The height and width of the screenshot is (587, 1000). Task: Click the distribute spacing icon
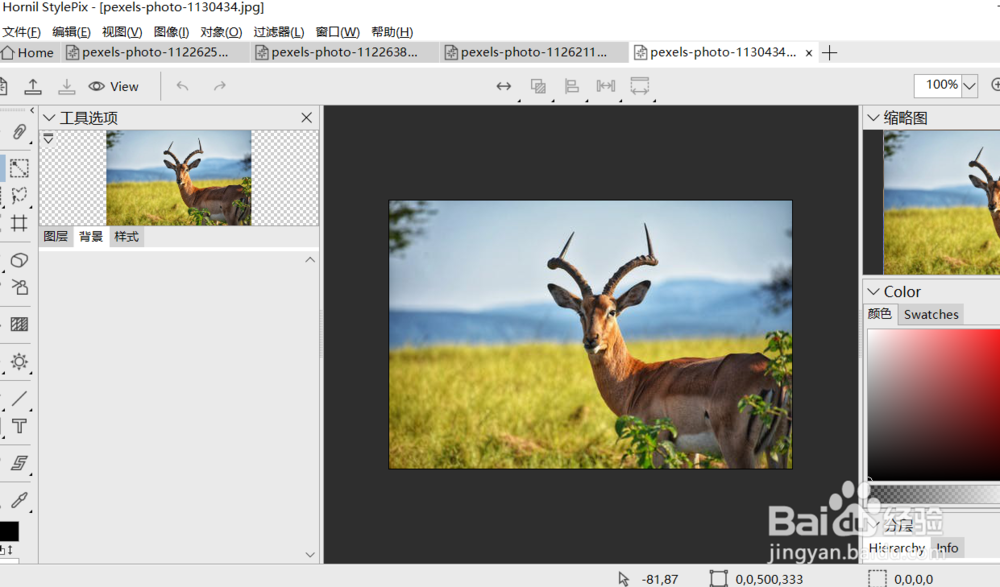605,86
